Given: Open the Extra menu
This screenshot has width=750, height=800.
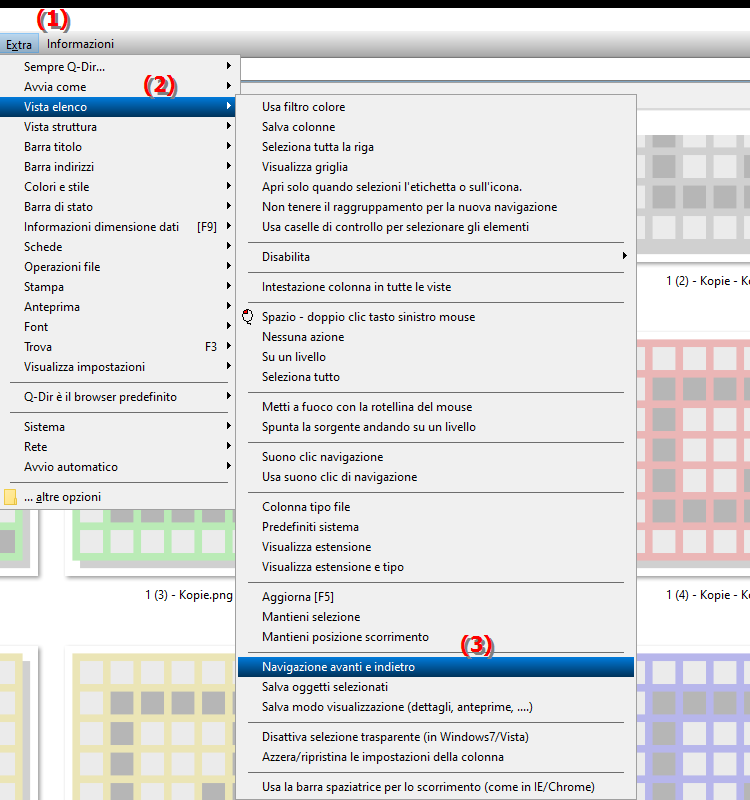Looking at the screenshot, I should coord(19,44).
